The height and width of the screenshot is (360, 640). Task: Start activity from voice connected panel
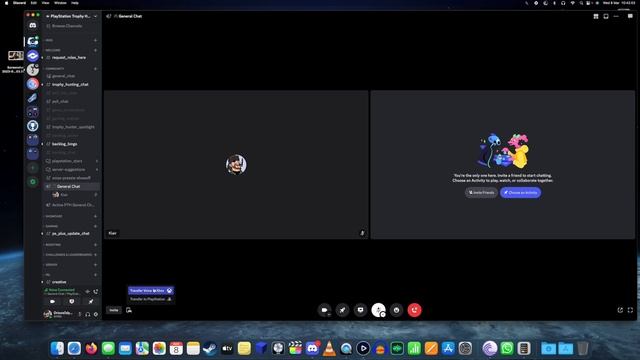(x=91, y=302)
